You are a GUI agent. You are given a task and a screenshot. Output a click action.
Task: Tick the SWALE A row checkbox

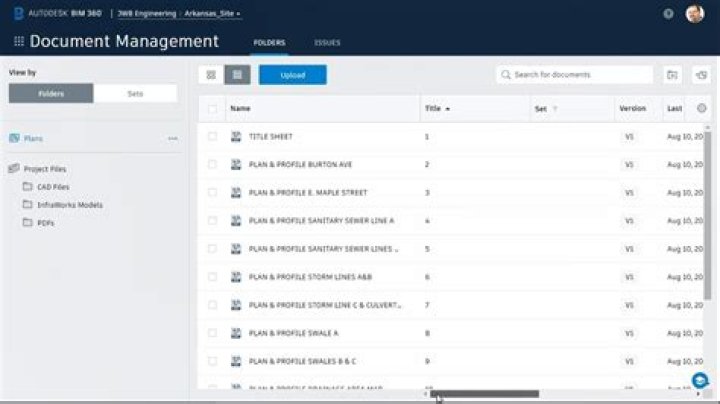point(212,333)
